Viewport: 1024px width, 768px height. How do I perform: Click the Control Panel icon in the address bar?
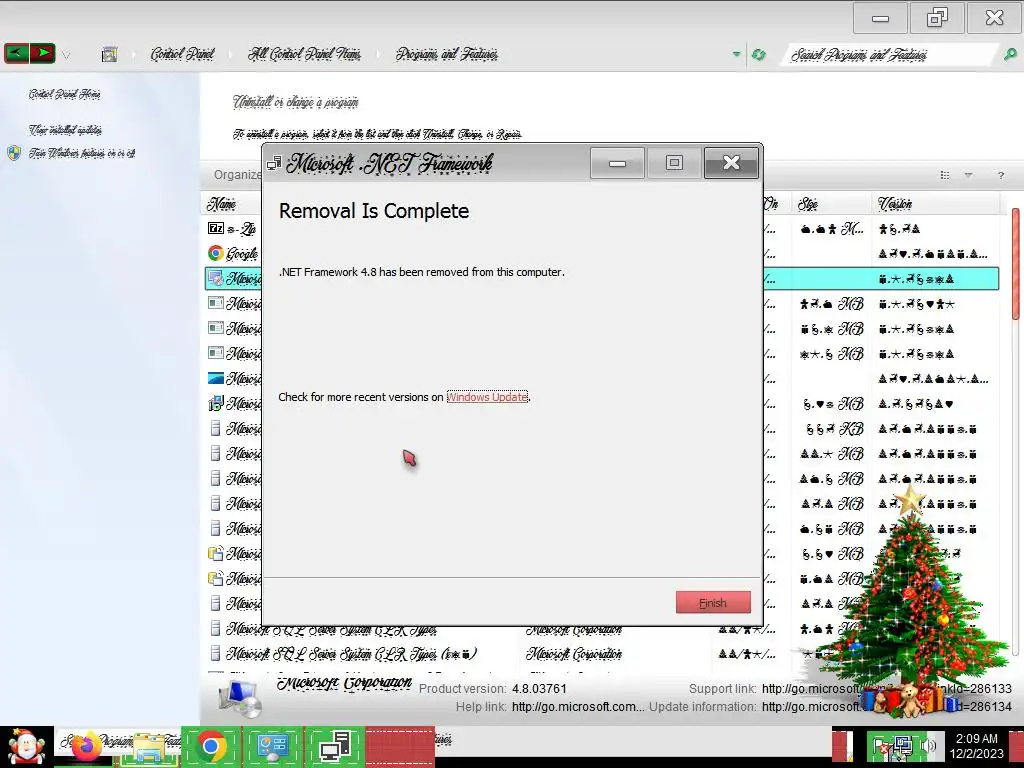110,54
